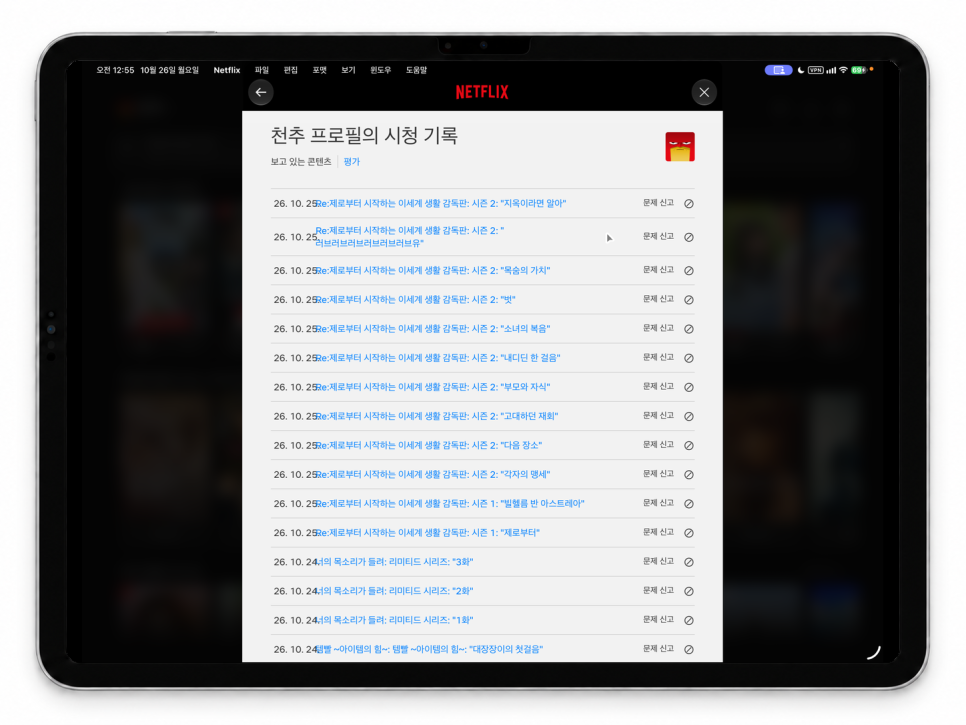Image resolution: width=966 pixels, height=725 pixels.
Task: Hide the 리미티드 시리즈 "3화" entry
Action: click(x=689, y=562)
